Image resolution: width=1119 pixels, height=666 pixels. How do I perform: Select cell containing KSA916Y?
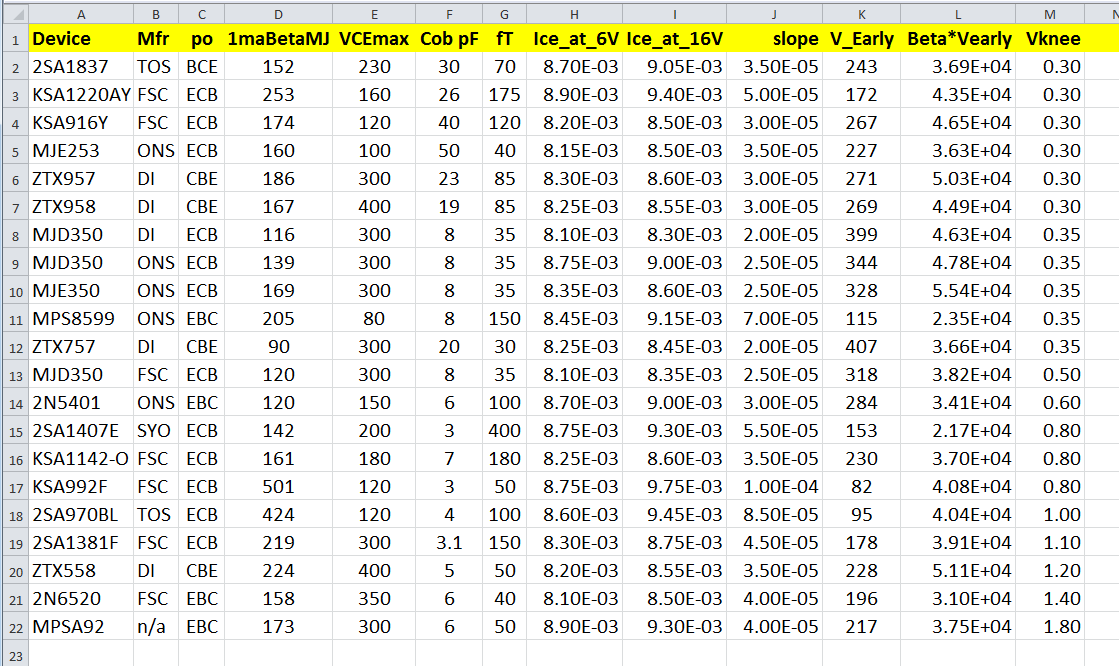(x=81, y=123)
